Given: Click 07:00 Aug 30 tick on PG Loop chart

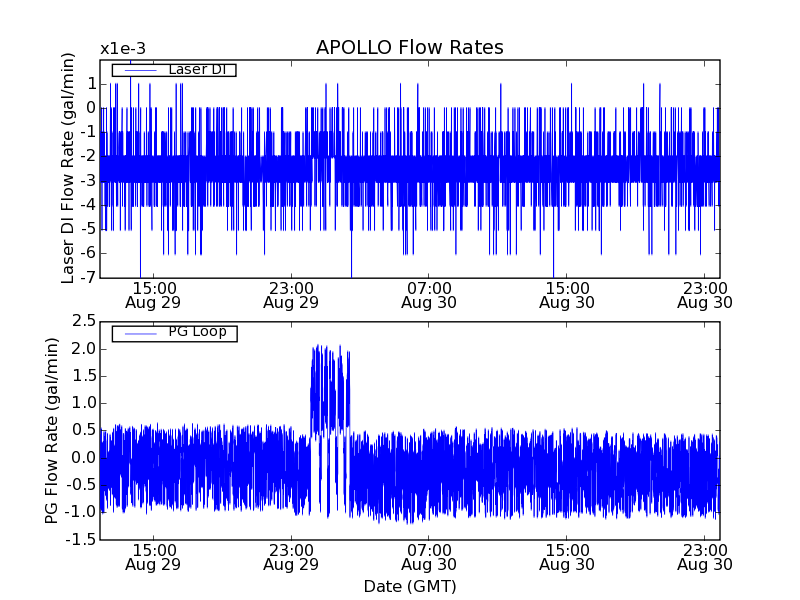Looking at the screenshot, I should pos(428,556).
